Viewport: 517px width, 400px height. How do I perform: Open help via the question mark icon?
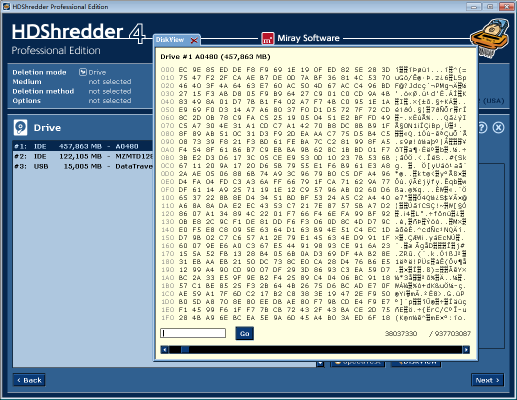pos(482,127)
